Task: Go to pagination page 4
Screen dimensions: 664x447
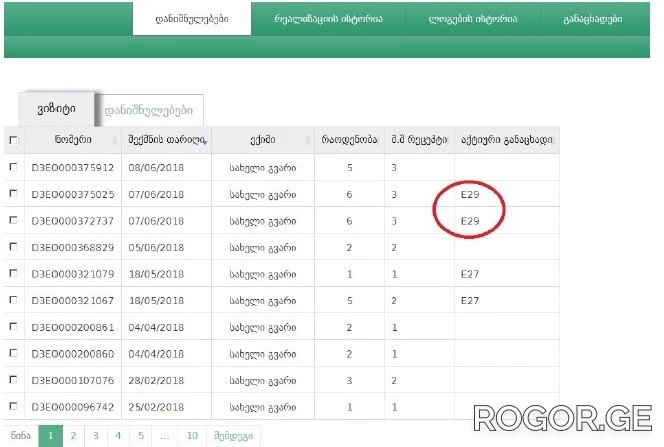Action: [x=118, y=436]
